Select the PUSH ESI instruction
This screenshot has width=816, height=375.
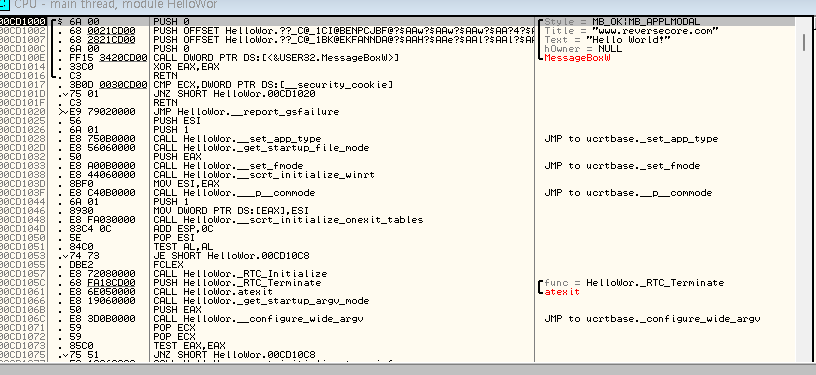(174, 121)
